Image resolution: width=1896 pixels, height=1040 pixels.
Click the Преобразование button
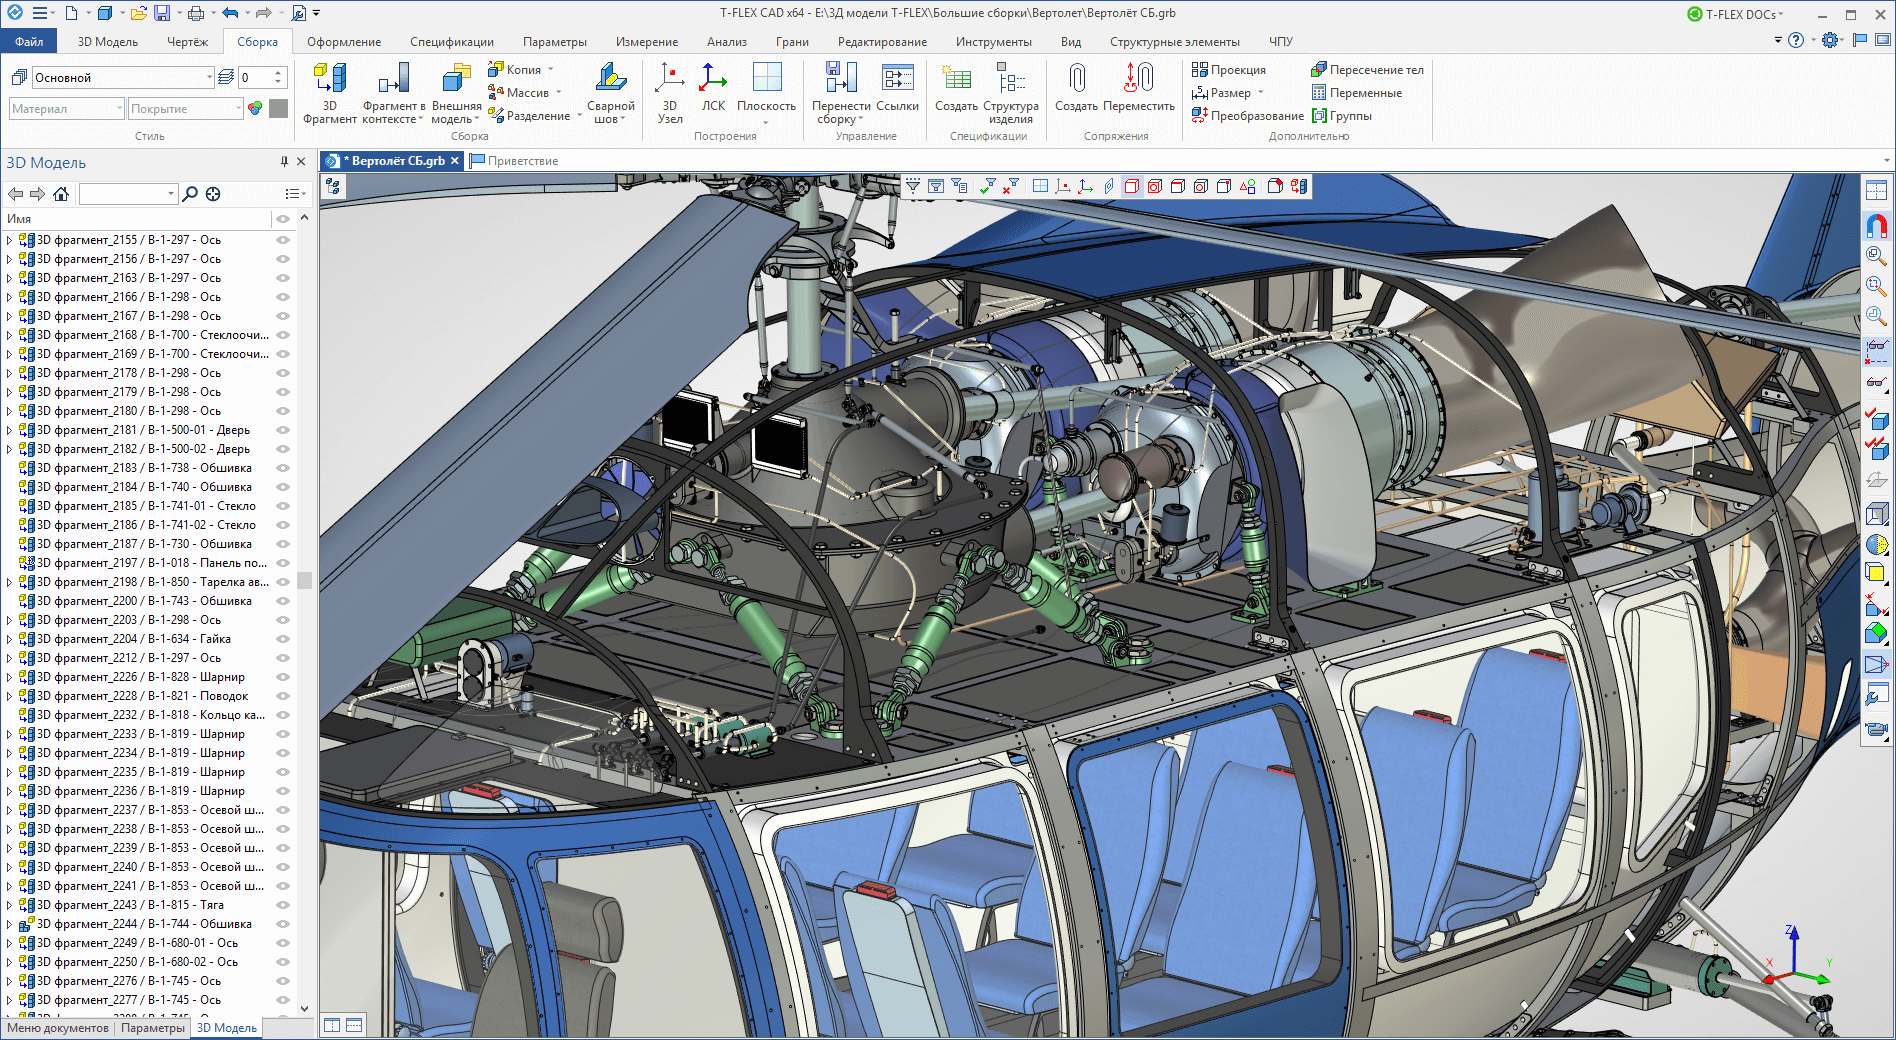pyautogui.click(x=1248, y=116)
